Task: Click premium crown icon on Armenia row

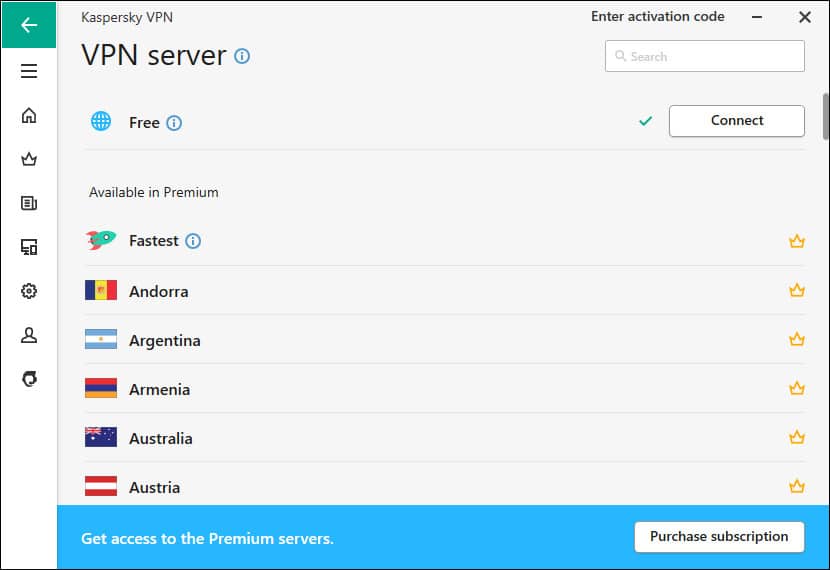Action: point(797,388)
